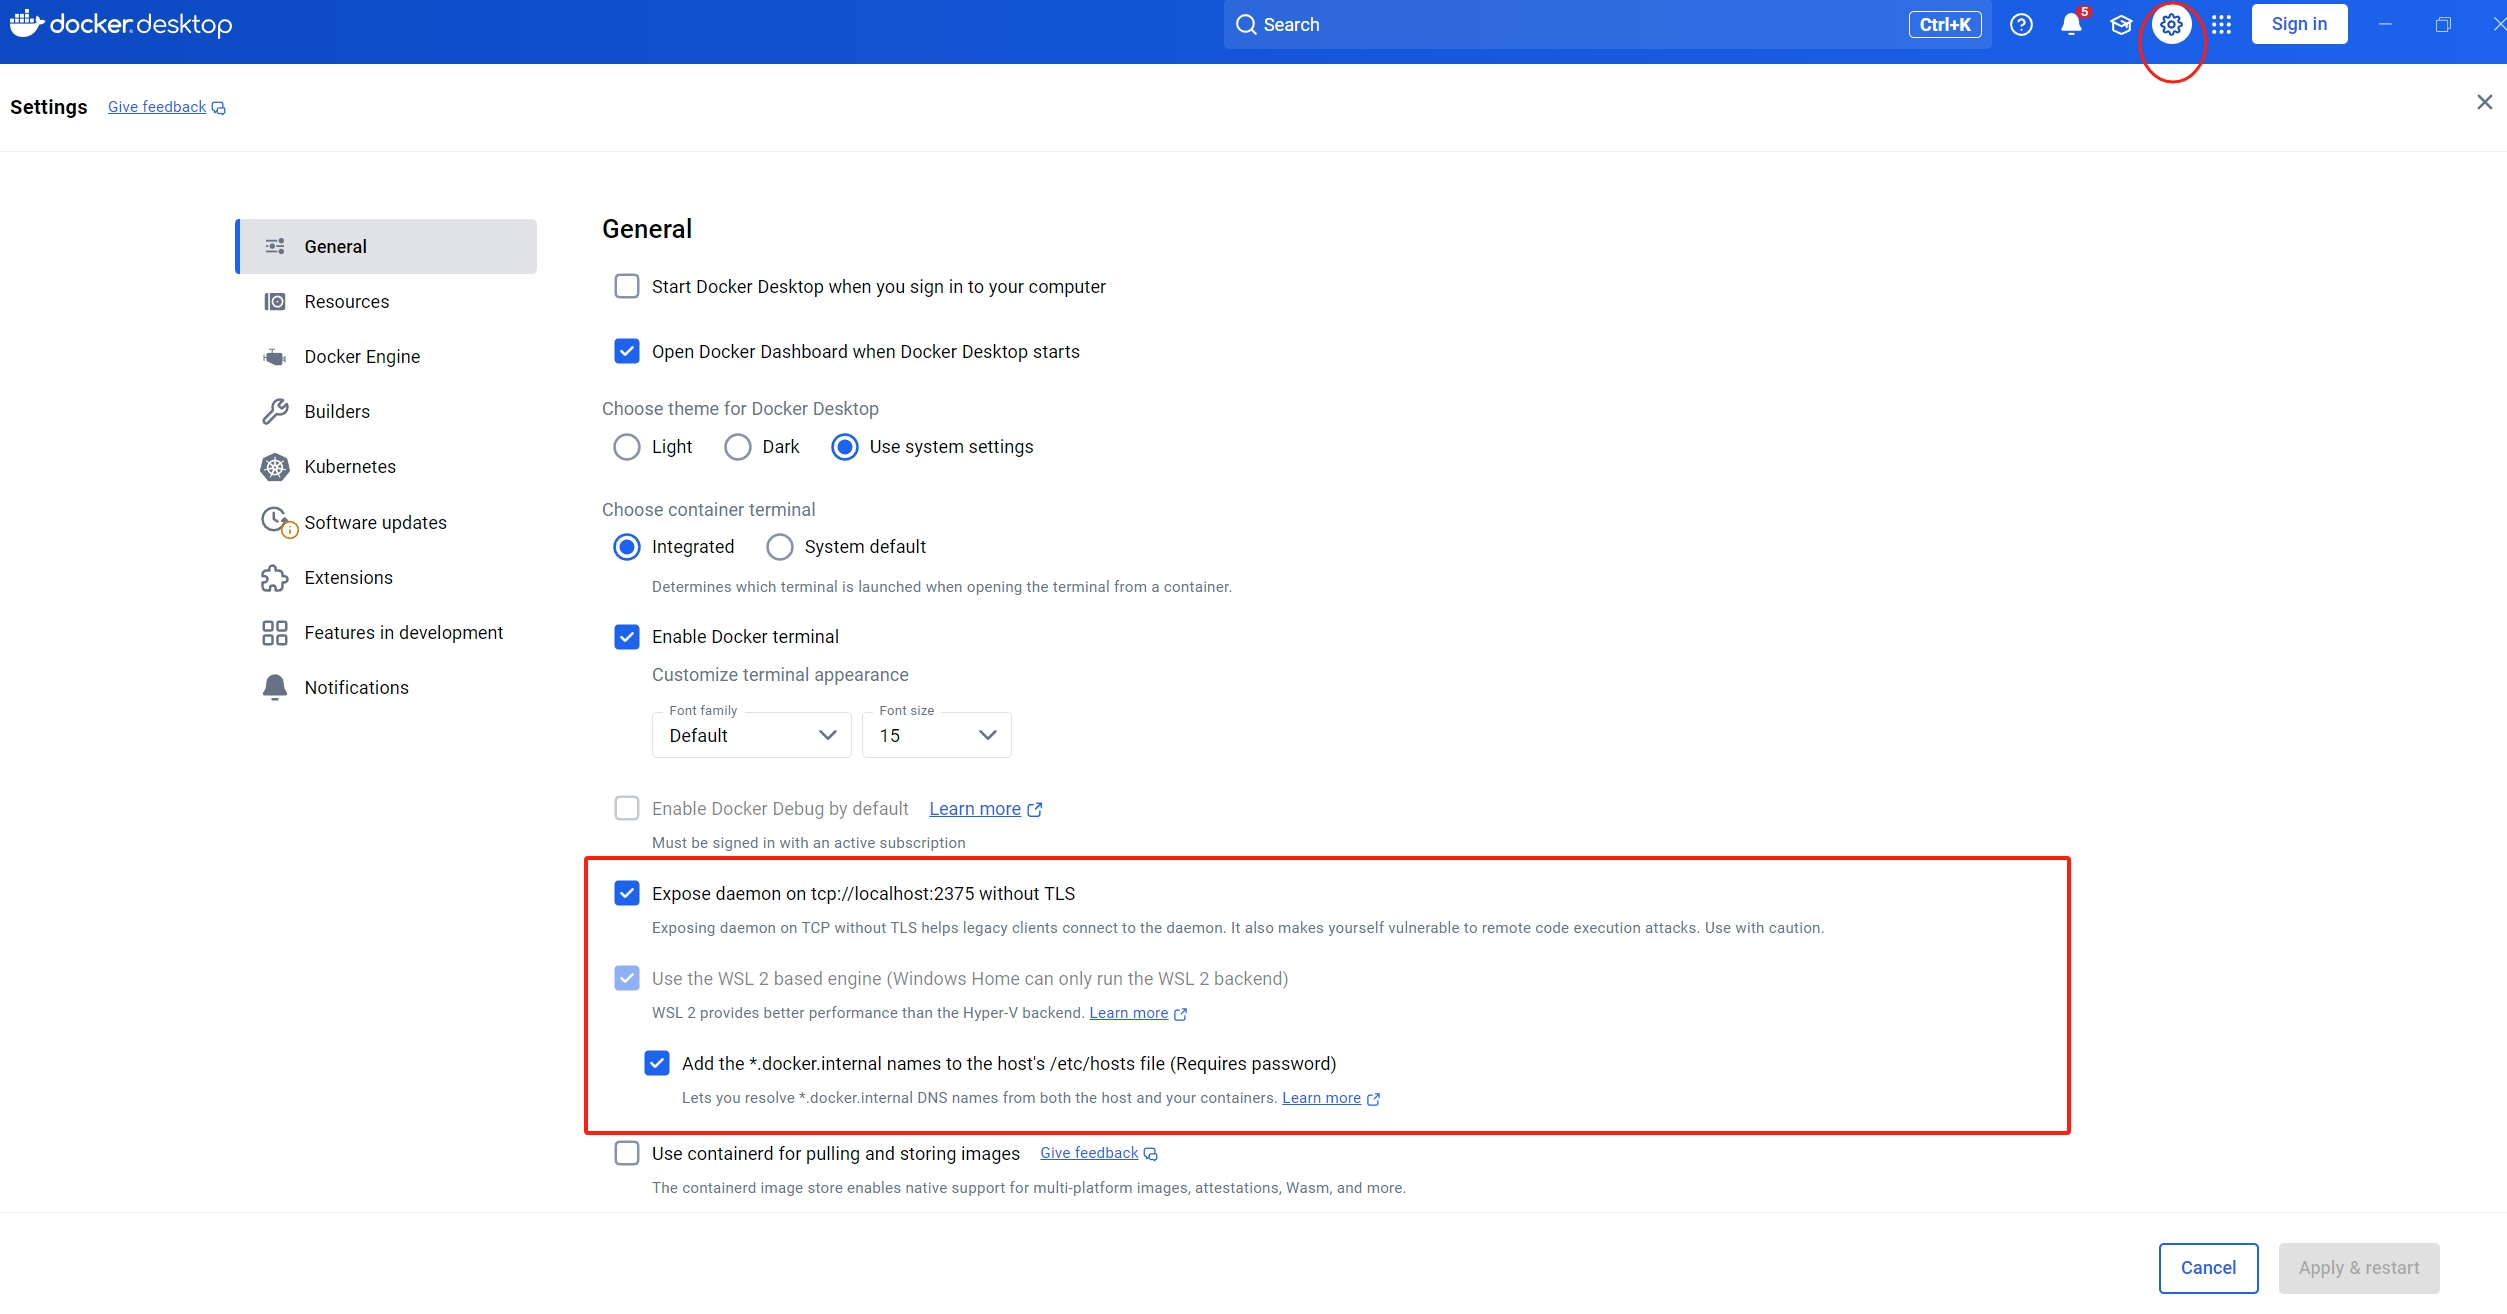Open Features in development settings
2507x1314 pixels.
point(386,633)
